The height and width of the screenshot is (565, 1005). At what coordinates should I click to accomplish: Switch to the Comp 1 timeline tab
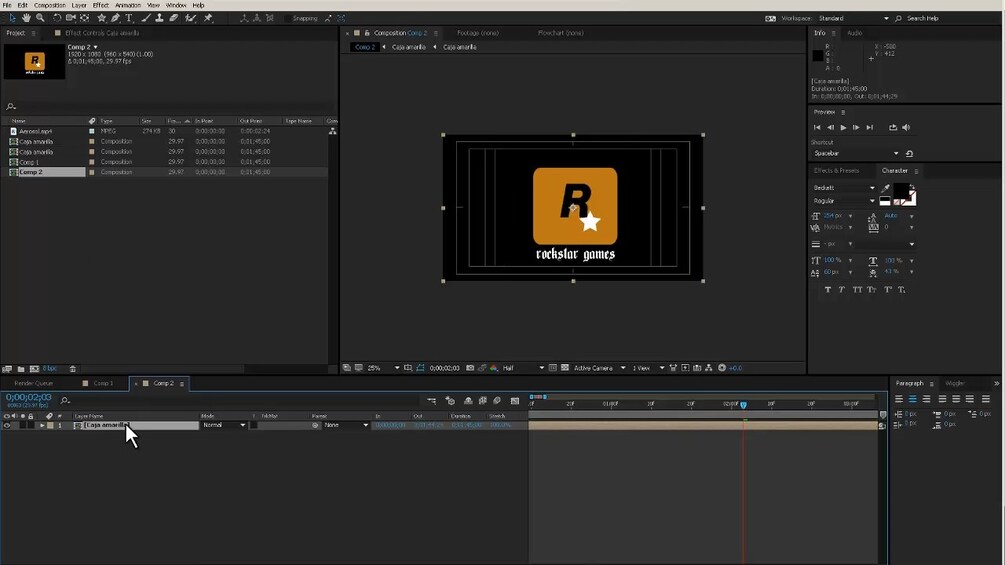[x=103, y=383]
